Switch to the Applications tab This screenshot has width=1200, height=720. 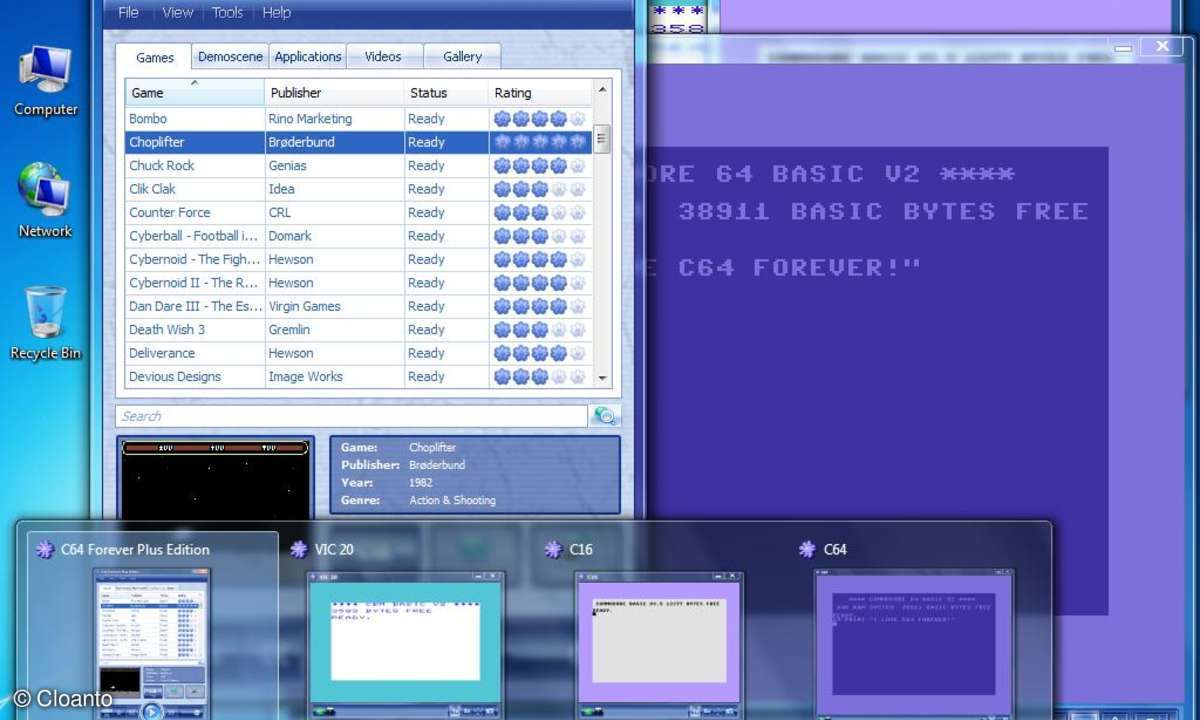click(x=308, y=57)
